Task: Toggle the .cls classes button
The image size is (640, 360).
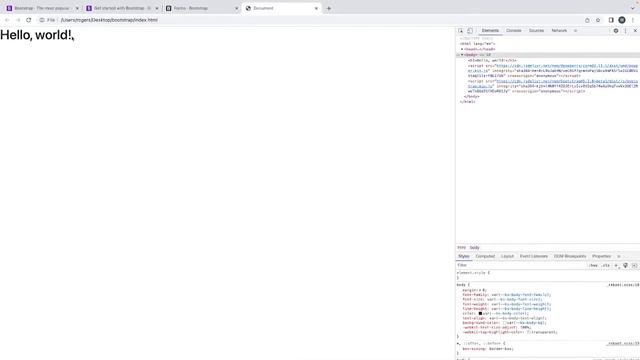Action: tap(606, 265)
